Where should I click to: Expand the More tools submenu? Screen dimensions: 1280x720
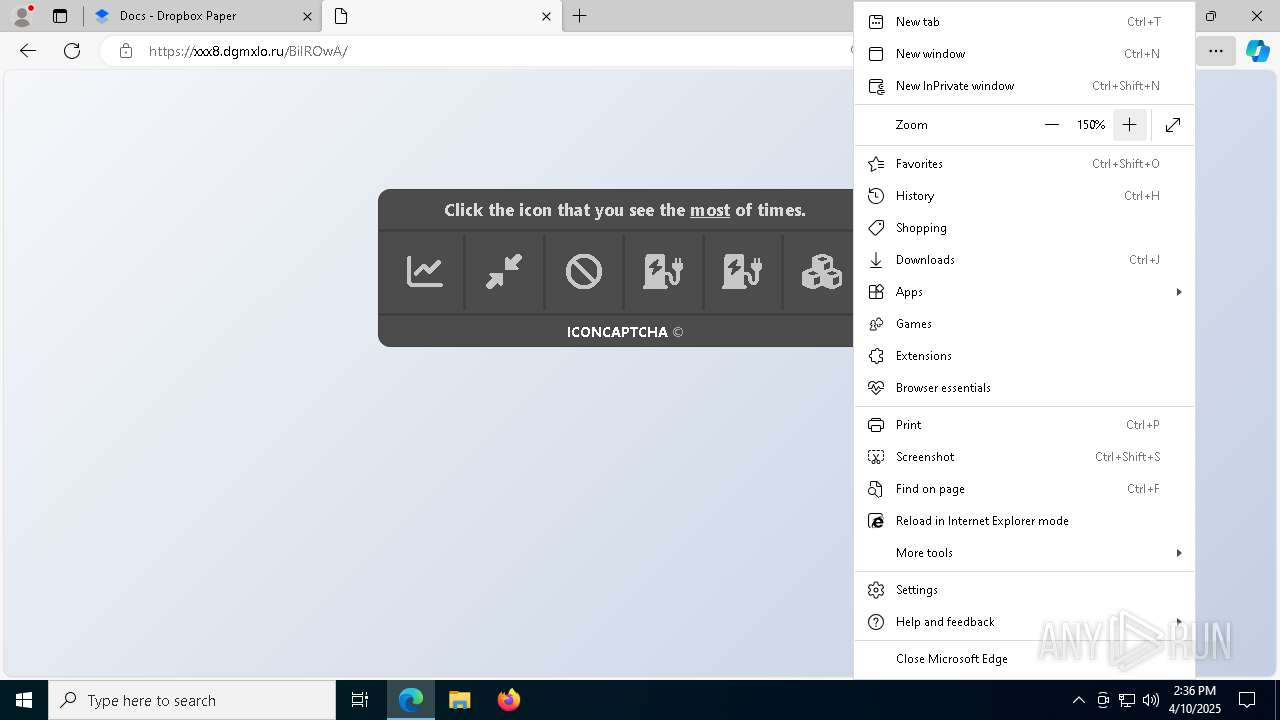pos(1024,553)
